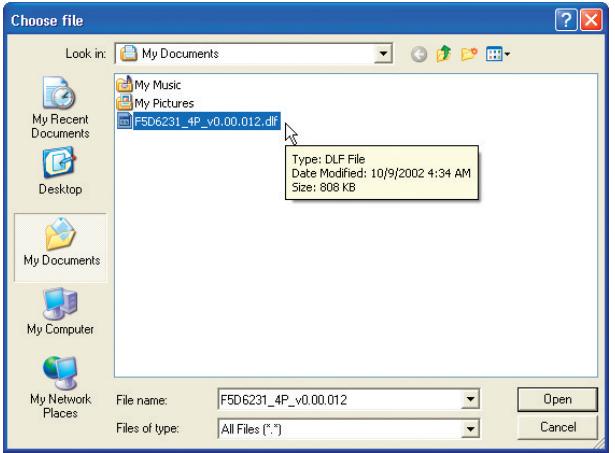Click the Open button
615x453 pixels.
point(557,399)
